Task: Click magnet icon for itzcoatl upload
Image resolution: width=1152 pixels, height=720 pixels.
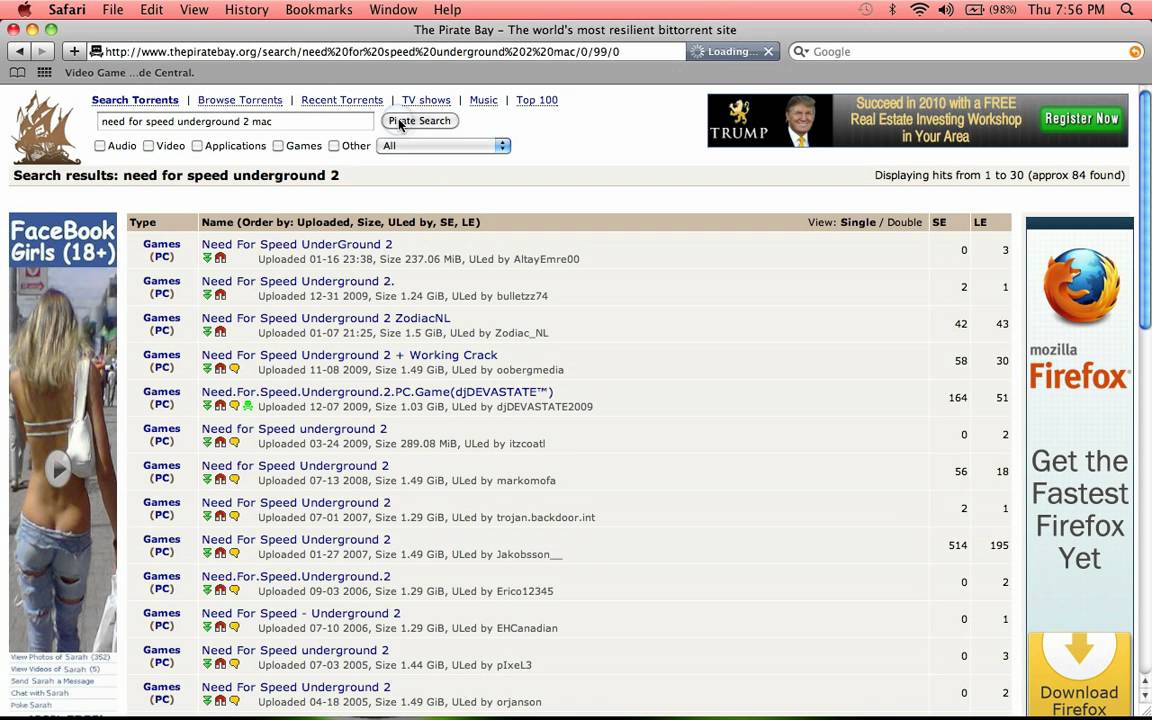Action: point(220,442)
